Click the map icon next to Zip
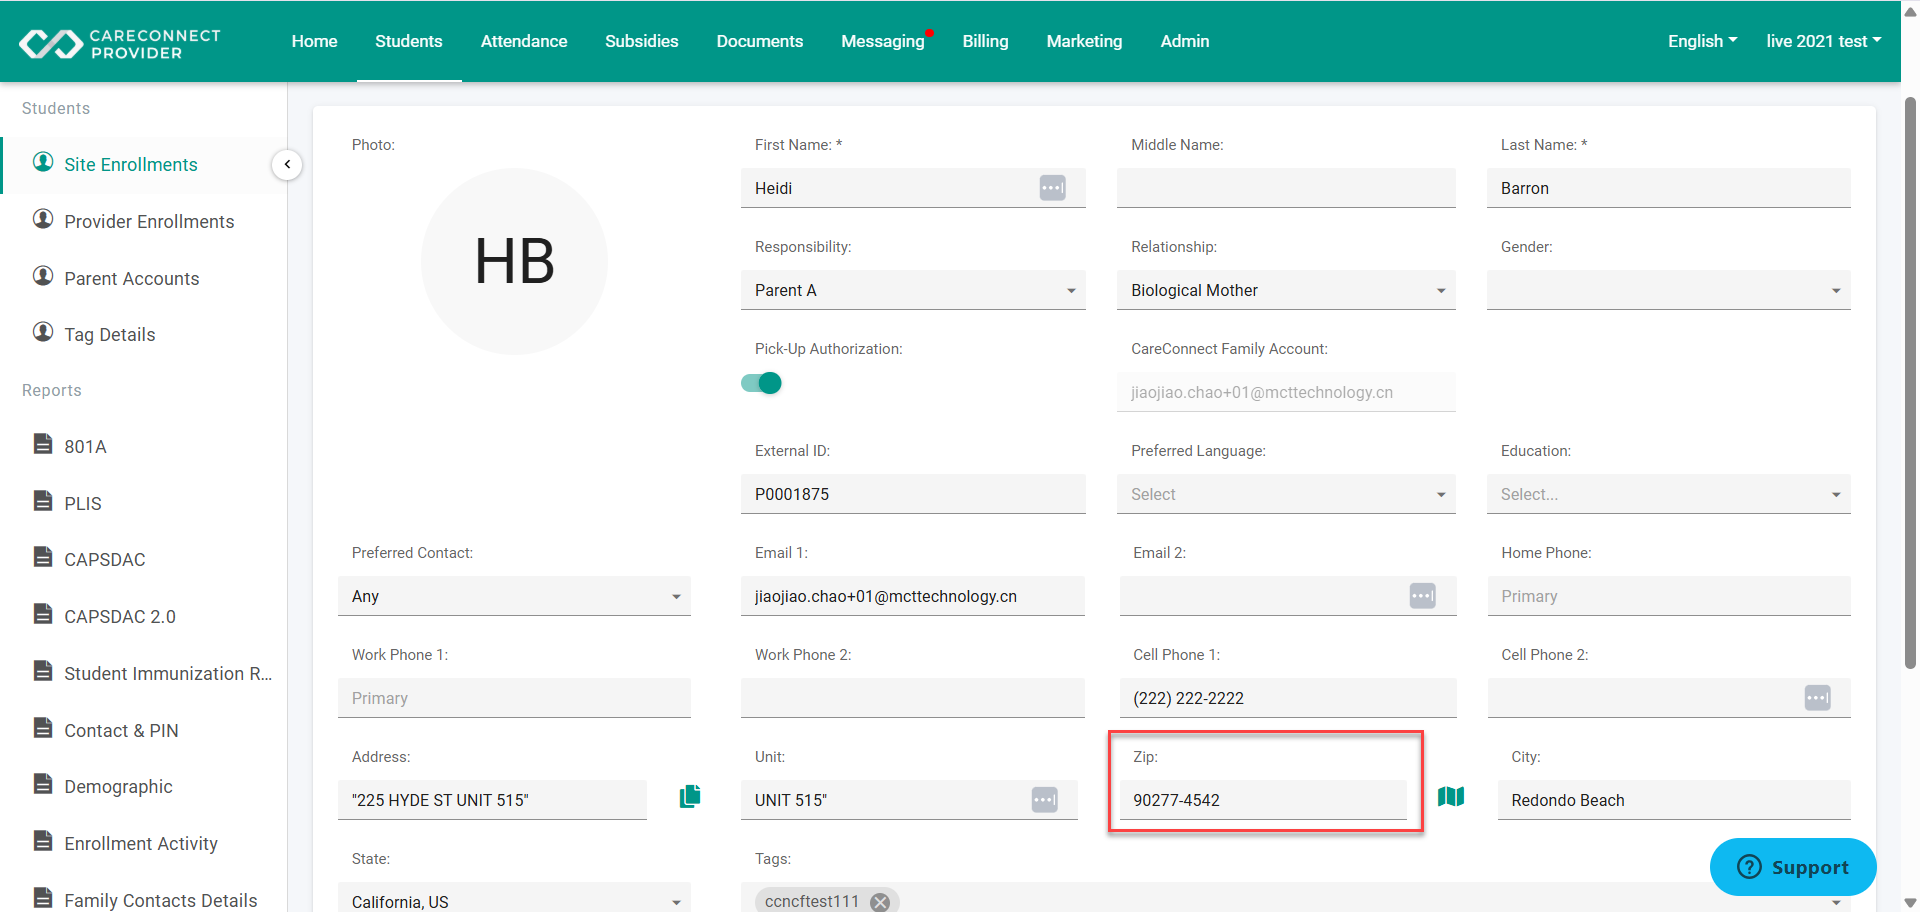Screen dimensions: 1920x912 1451,796
